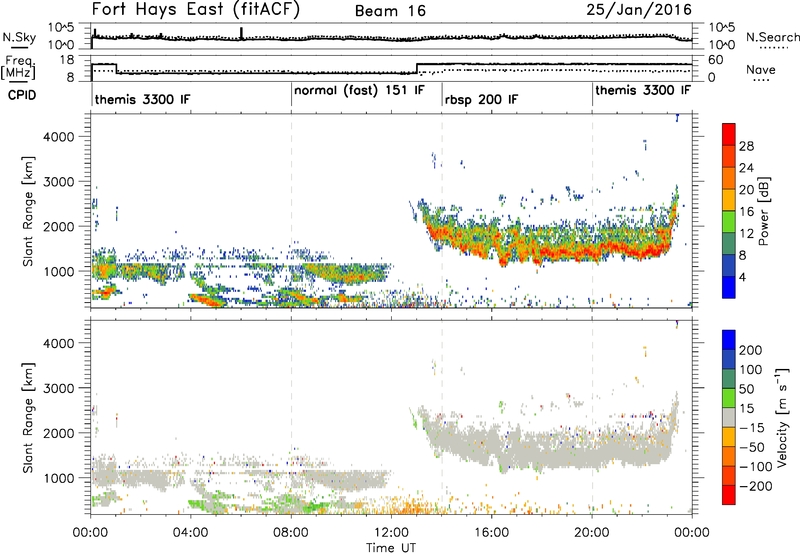
Task: Click the 'Fort Hays East (fitACF)' title
Action: coord(196,9)
